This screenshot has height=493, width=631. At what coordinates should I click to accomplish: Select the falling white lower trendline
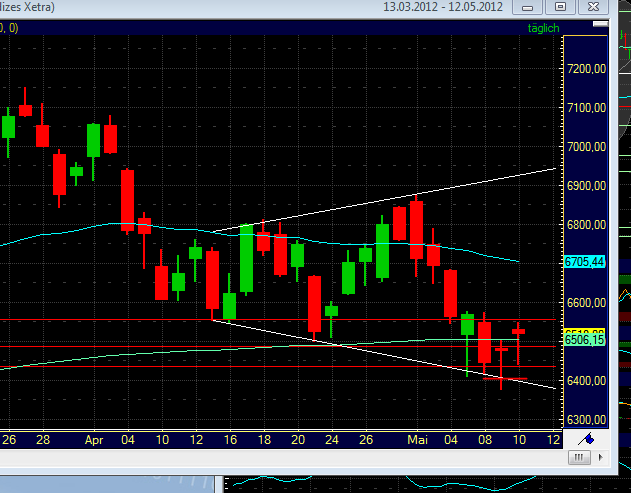[x=386, y=355]
